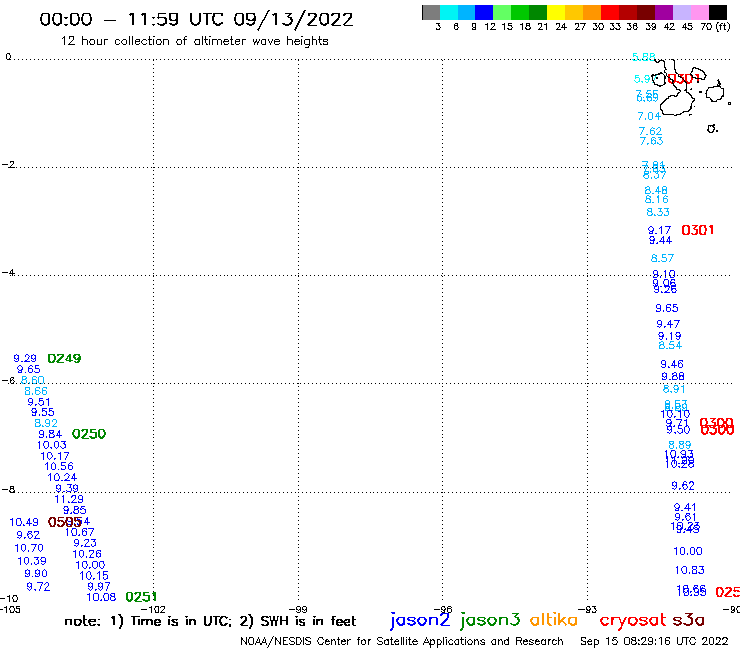This screenshot has width=740, height=650.
Task: Click the wave height value '9.17'
Action: [659, 230]
